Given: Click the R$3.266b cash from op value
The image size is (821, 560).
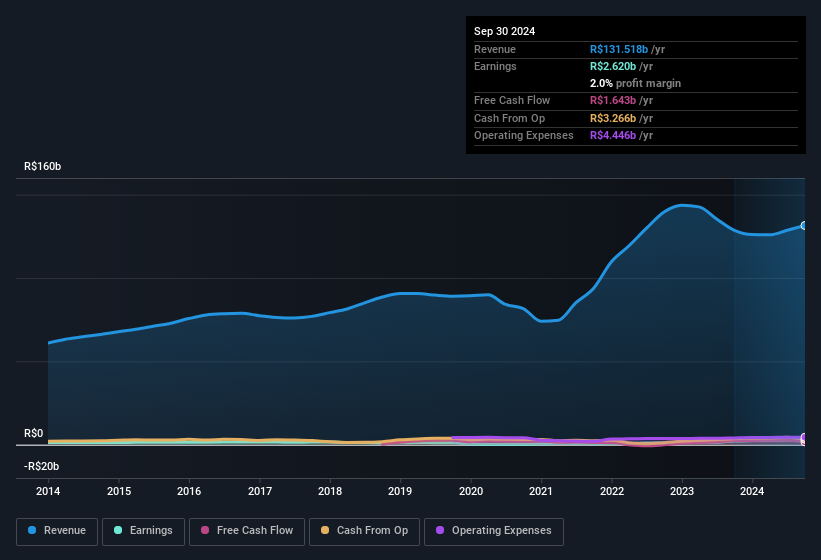Looking at the screenshot, I should (613, 118).
